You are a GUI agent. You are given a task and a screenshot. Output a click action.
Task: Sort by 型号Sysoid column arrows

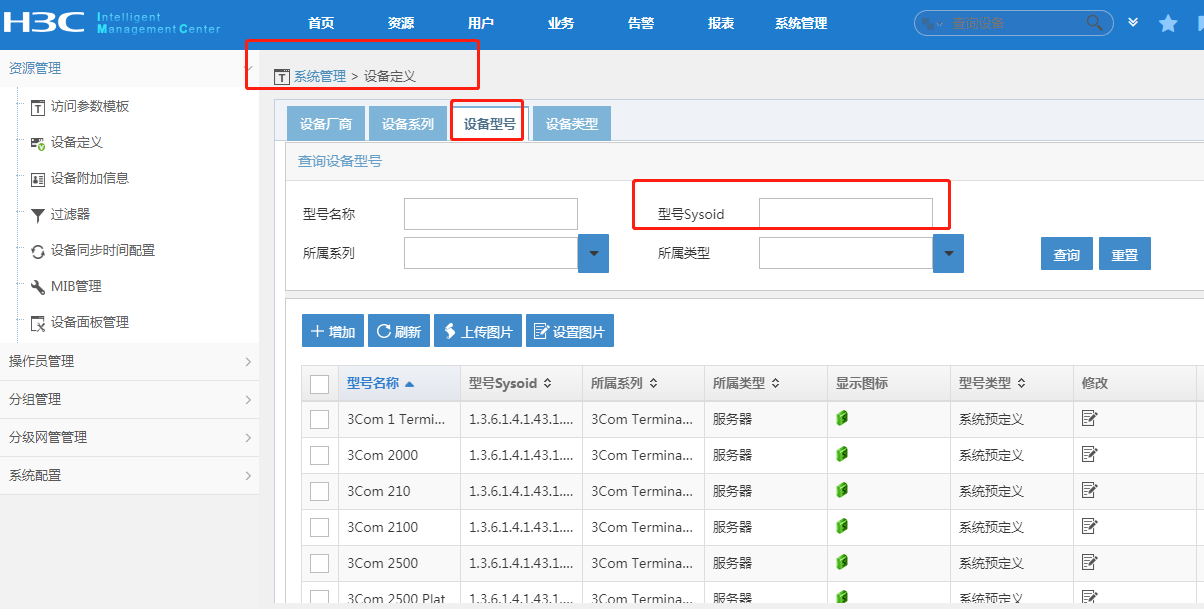click(548, 383)
